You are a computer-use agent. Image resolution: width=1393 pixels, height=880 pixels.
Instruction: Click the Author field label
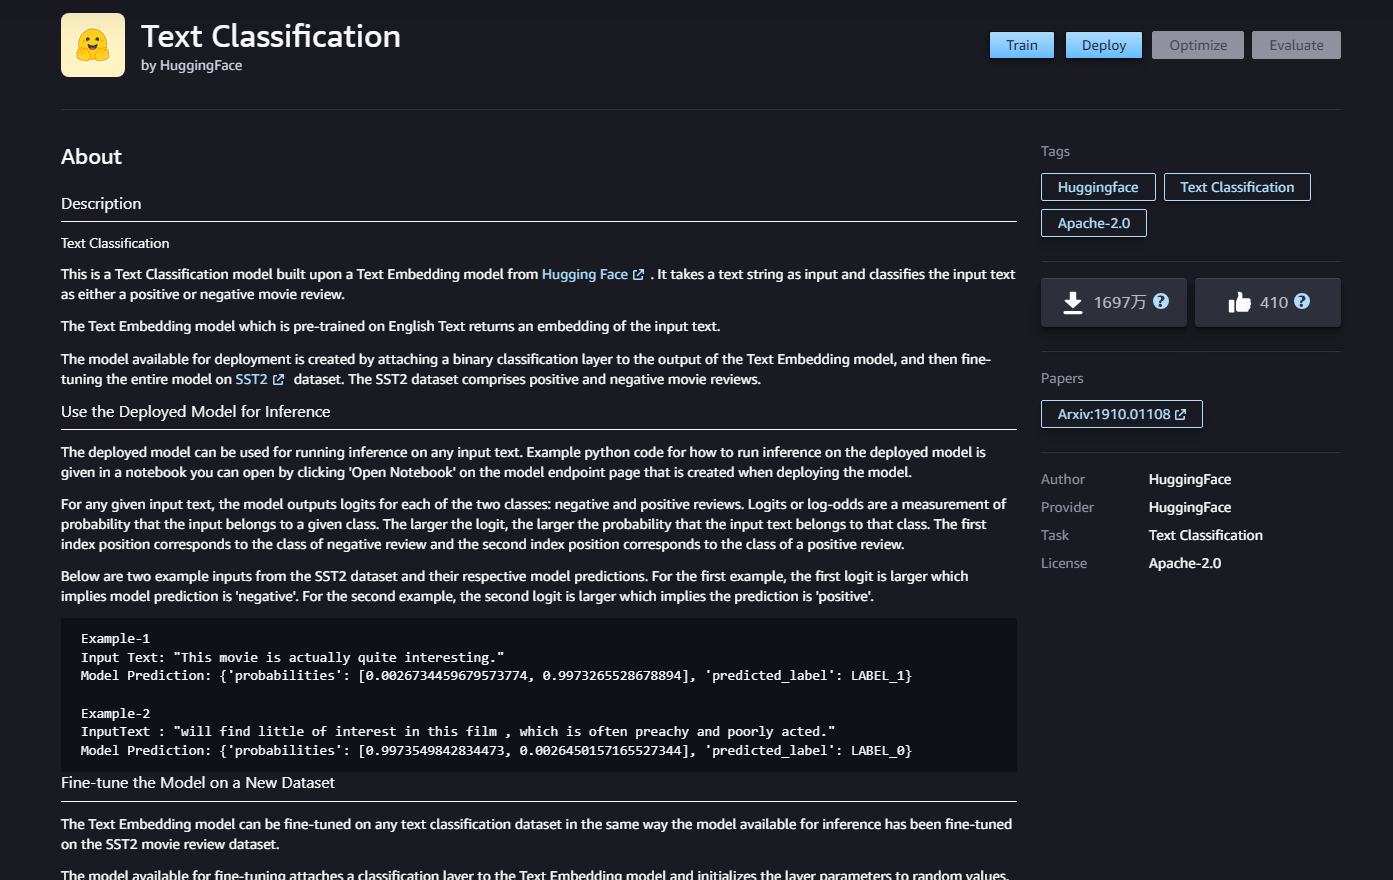click(x=1063, y=479)
